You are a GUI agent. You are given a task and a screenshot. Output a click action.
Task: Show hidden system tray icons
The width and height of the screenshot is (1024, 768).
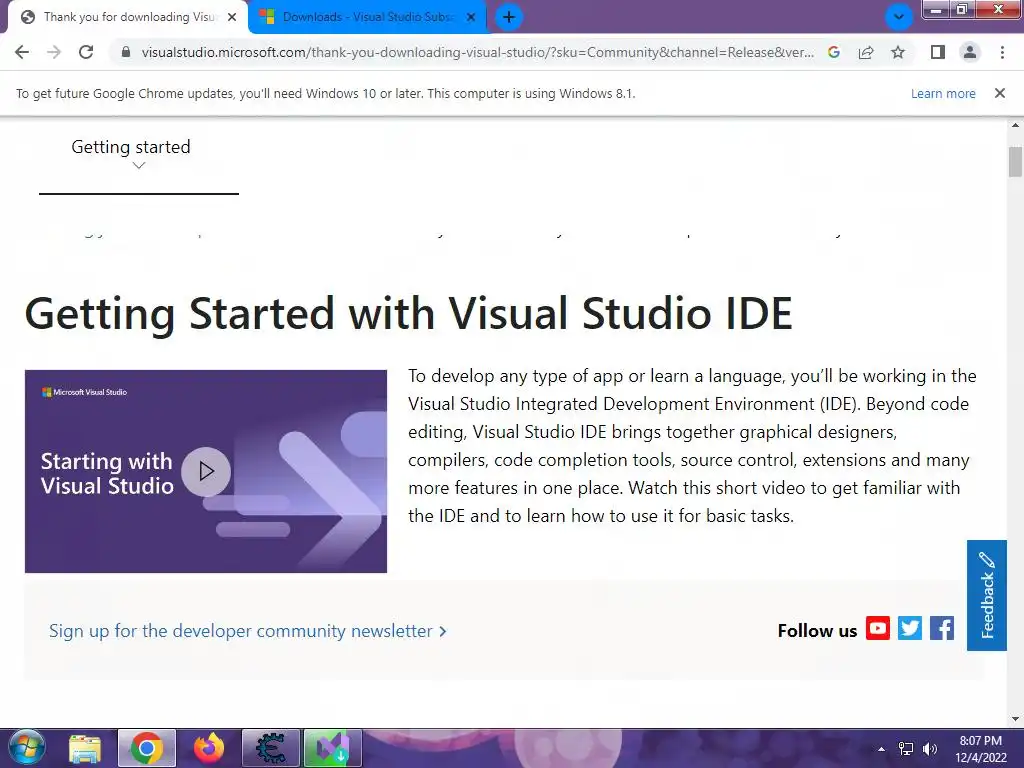click(x=881, y=749)
